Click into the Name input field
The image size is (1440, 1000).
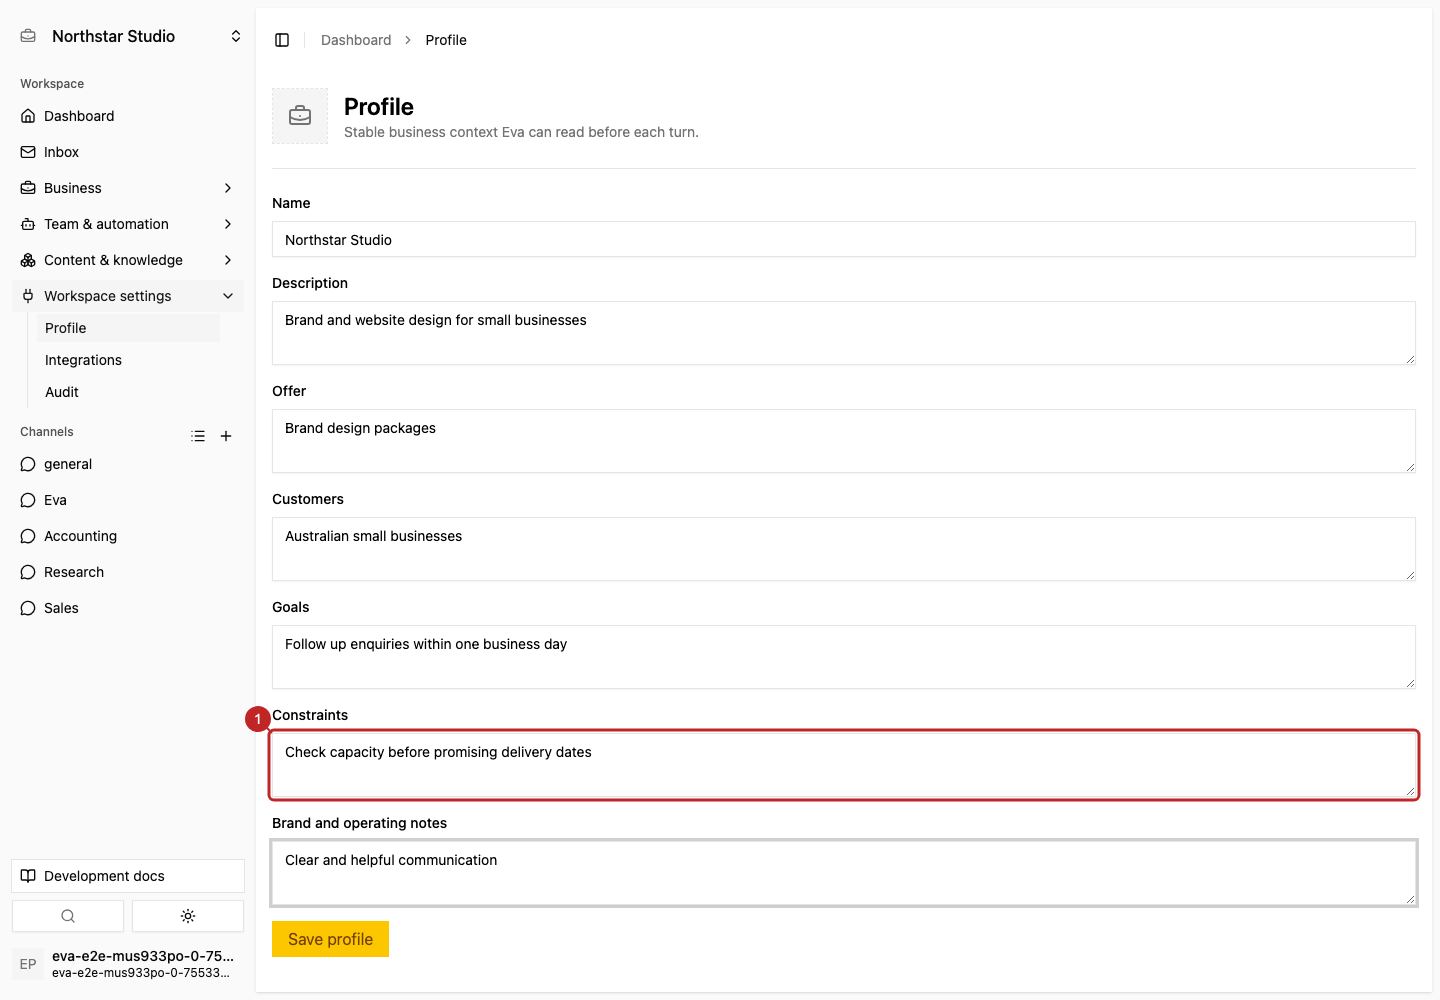(x=844, y=239)
